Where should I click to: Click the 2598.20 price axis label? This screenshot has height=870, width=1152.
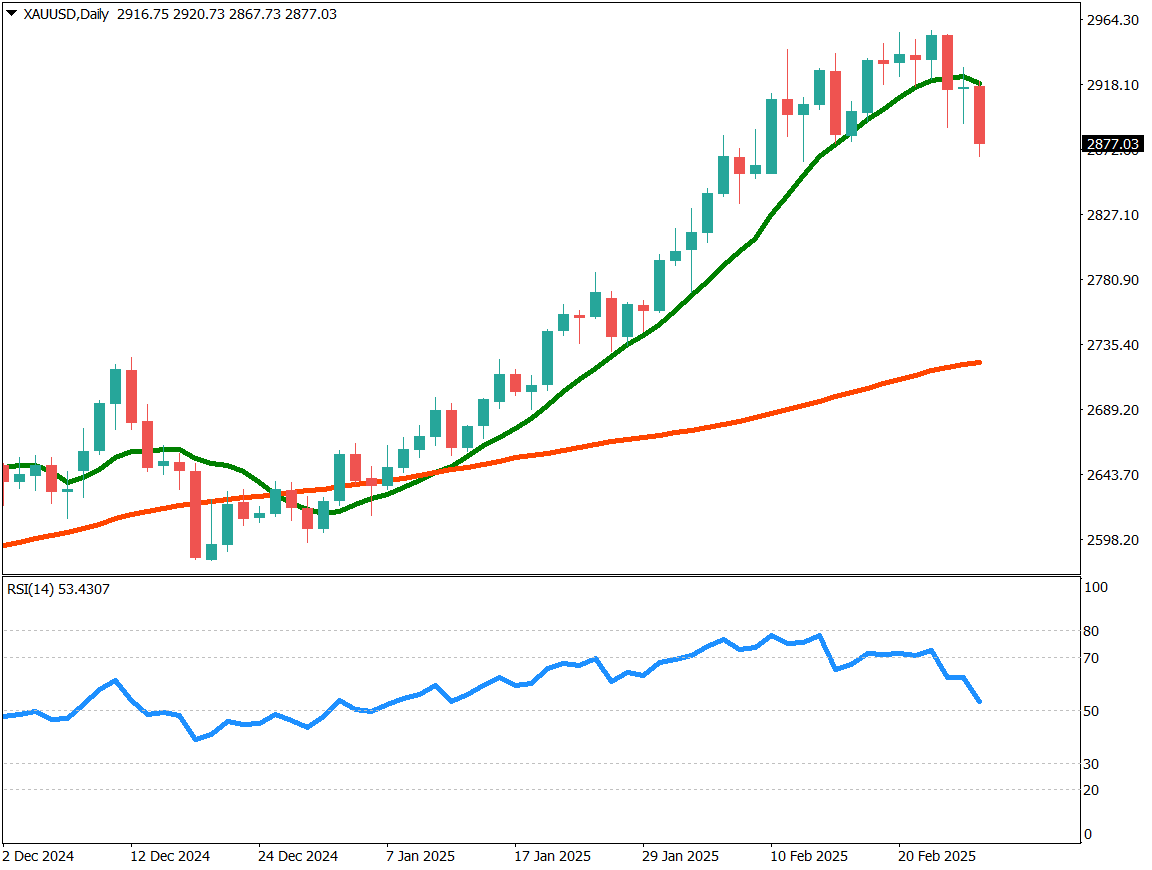(1113, 540)
